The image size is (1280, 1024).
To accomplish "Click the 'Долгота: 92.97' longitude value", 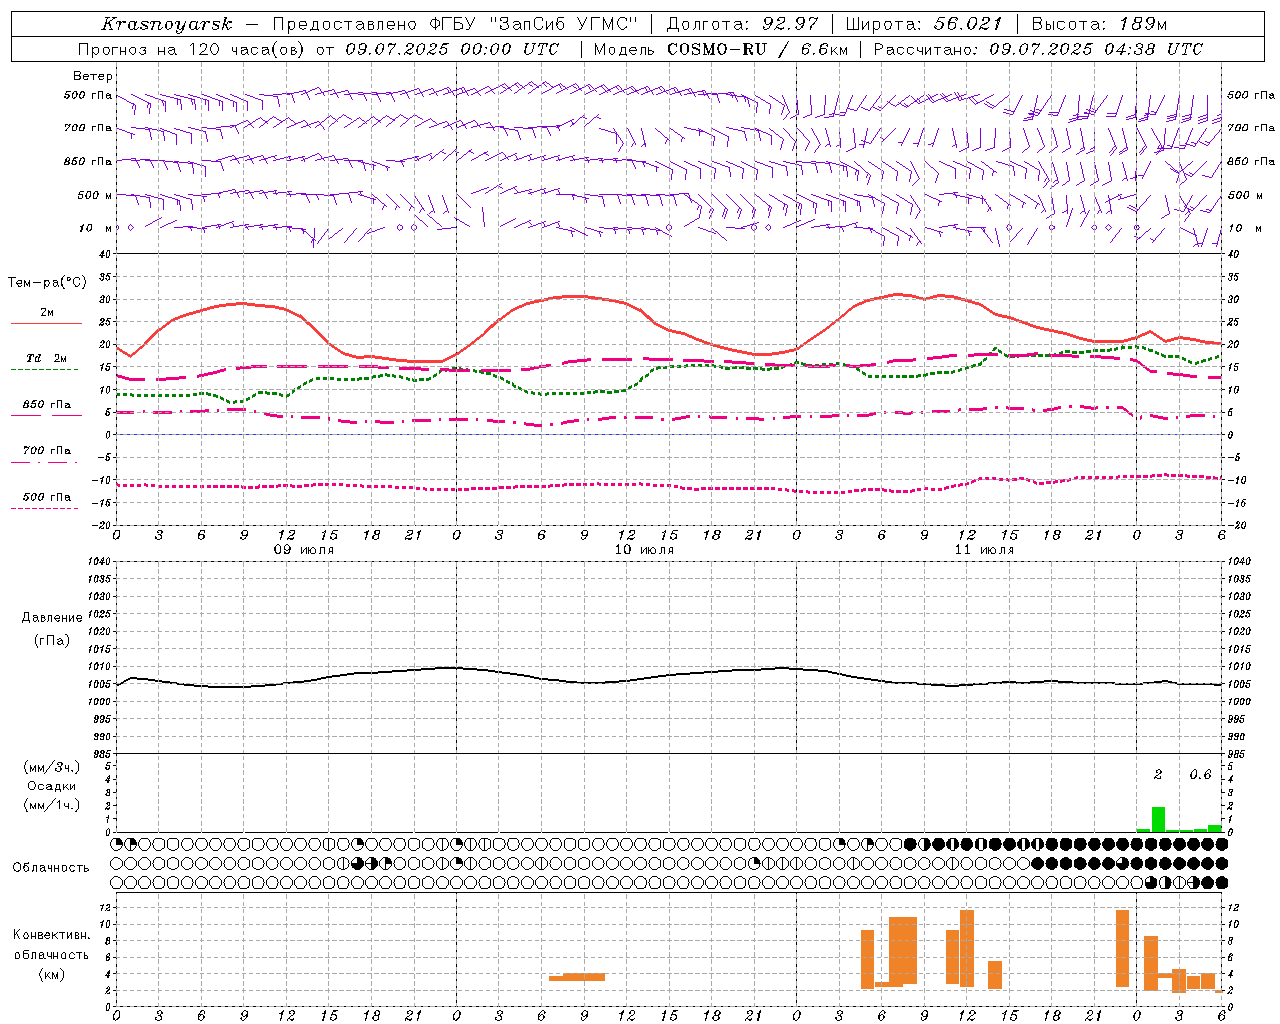I will coord(742,24).
